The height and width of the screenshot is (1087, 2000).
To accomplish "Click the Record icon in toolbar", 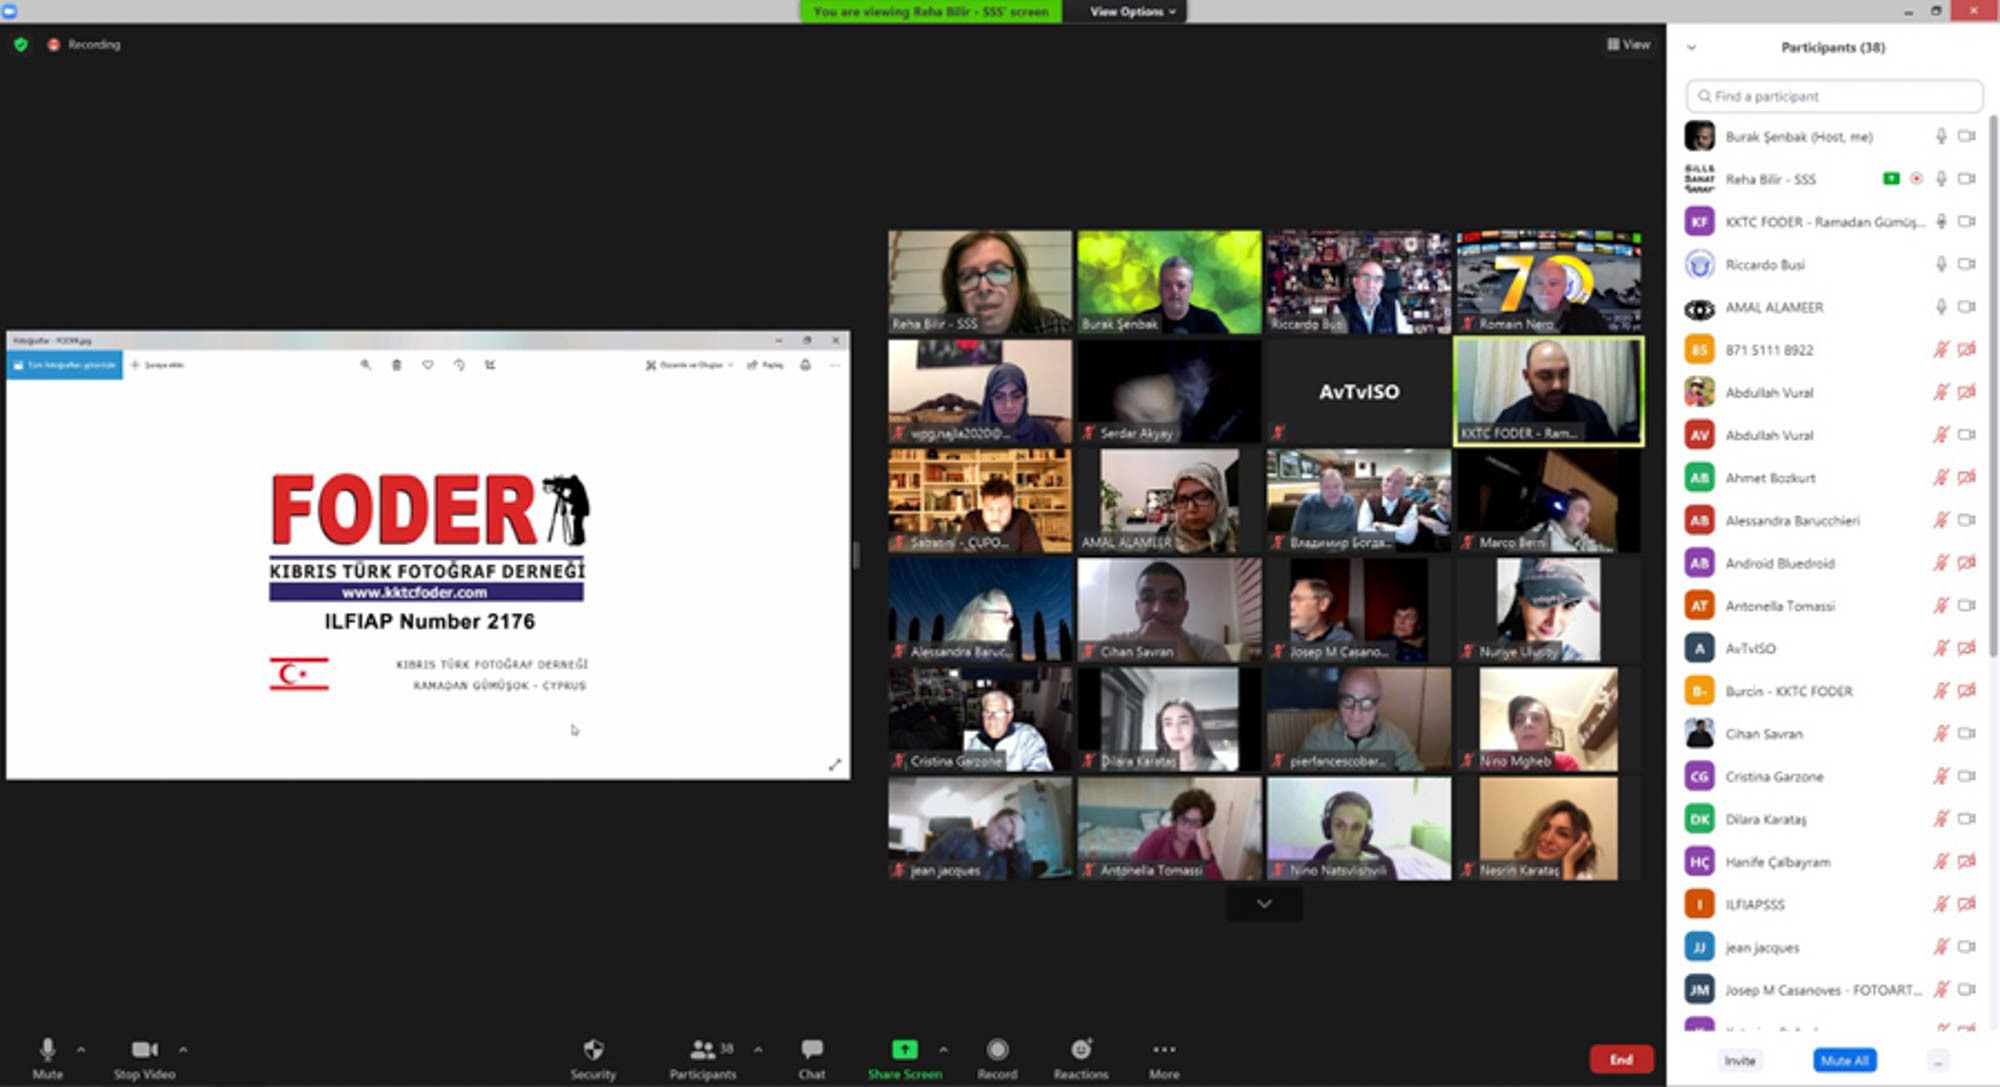I will click(997, 1050).
